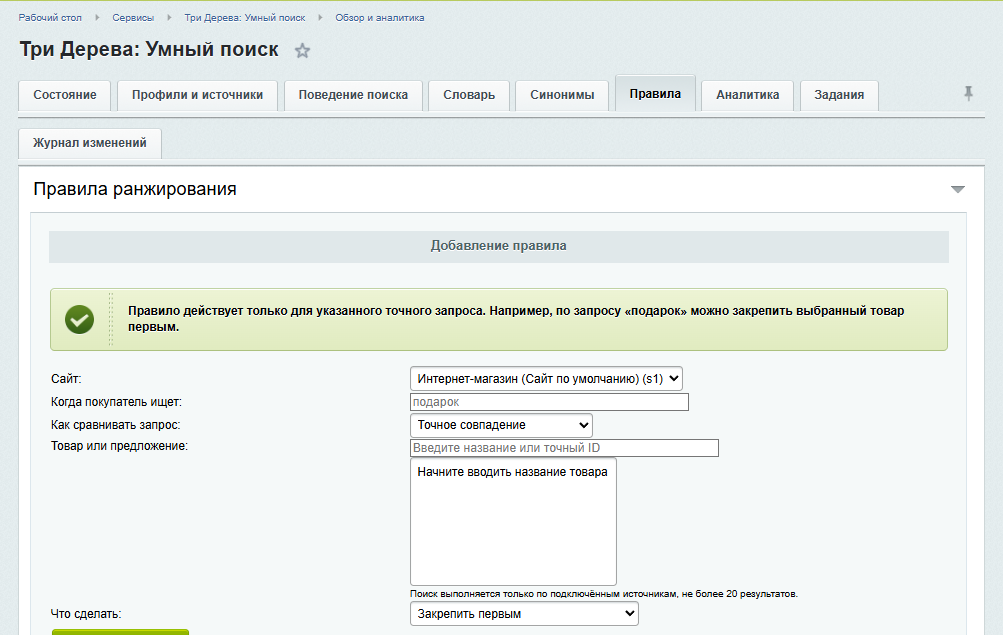
Task: Select the Правила tab
Action: [x=655, y=94]
